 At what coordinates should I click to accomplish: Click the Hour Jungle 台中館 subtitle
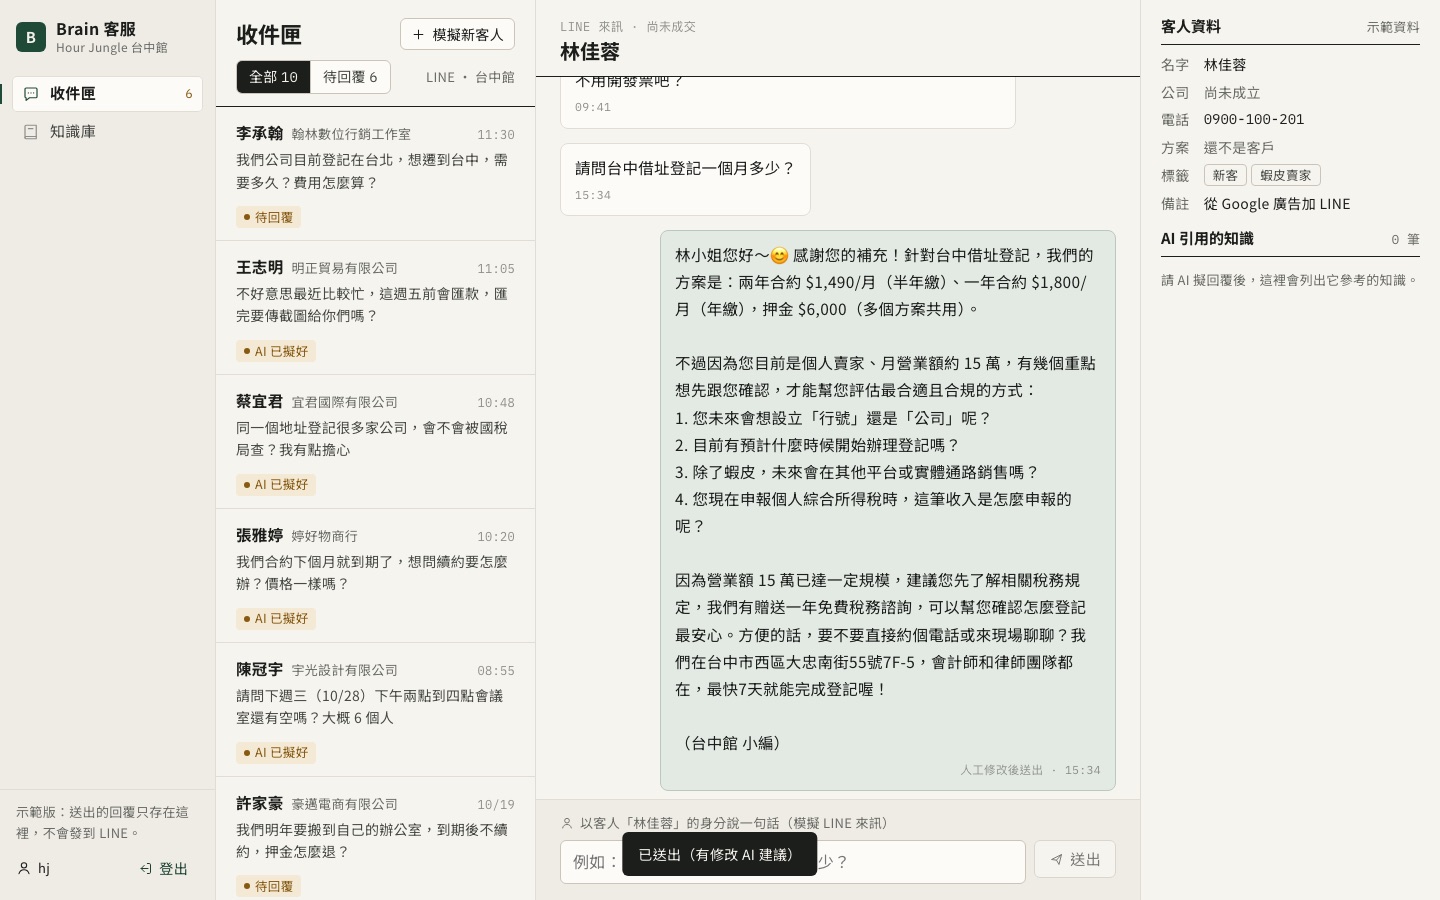coord(112,48)
